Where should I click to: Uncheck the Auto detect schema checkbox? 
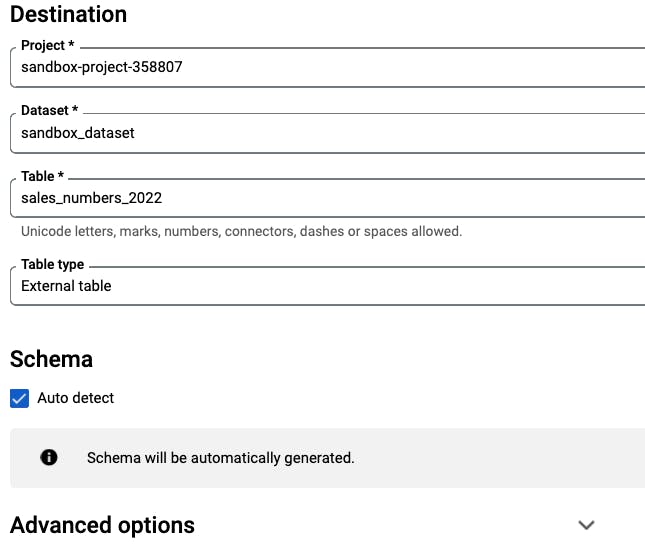click(19, 398)
